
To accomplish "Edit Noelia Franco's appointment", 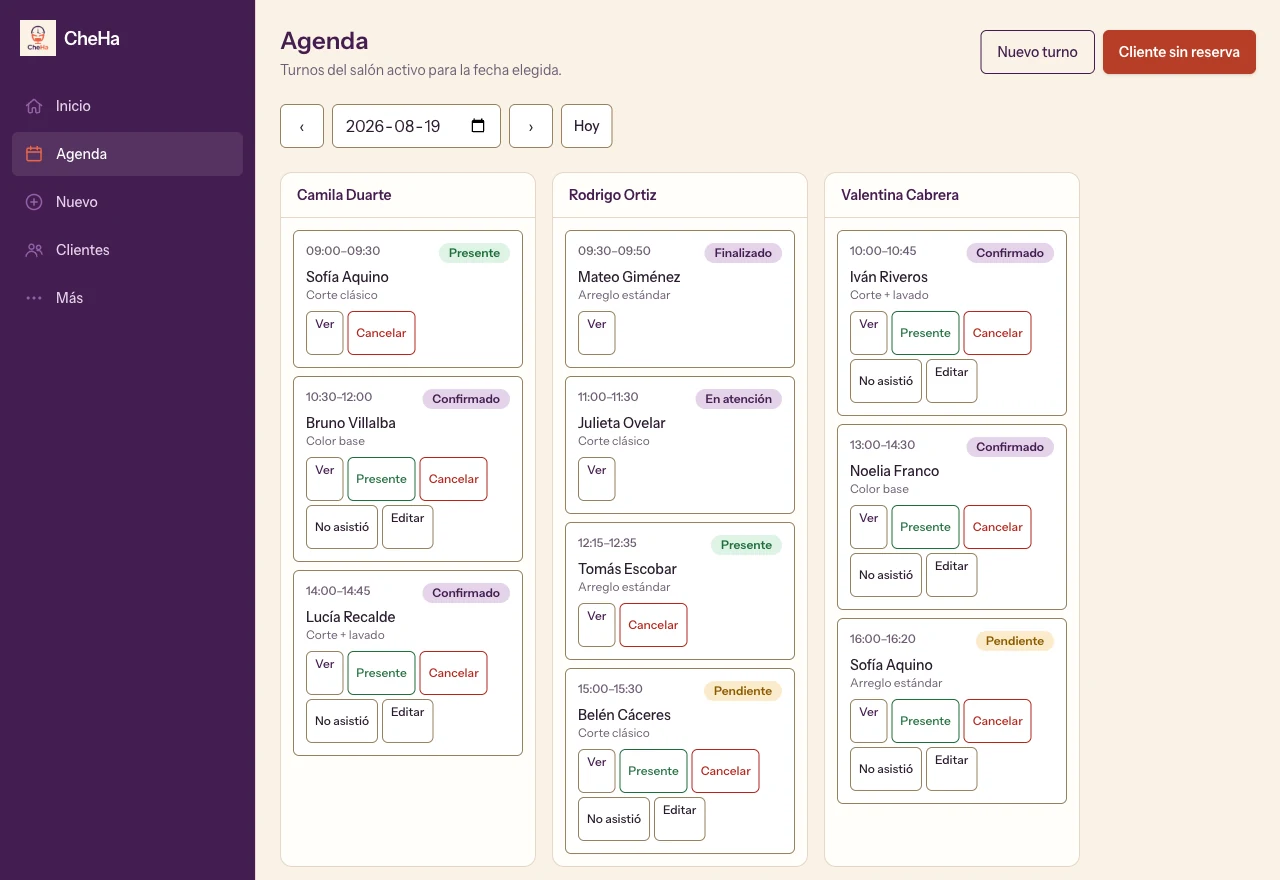I will [x=952, y=575].
